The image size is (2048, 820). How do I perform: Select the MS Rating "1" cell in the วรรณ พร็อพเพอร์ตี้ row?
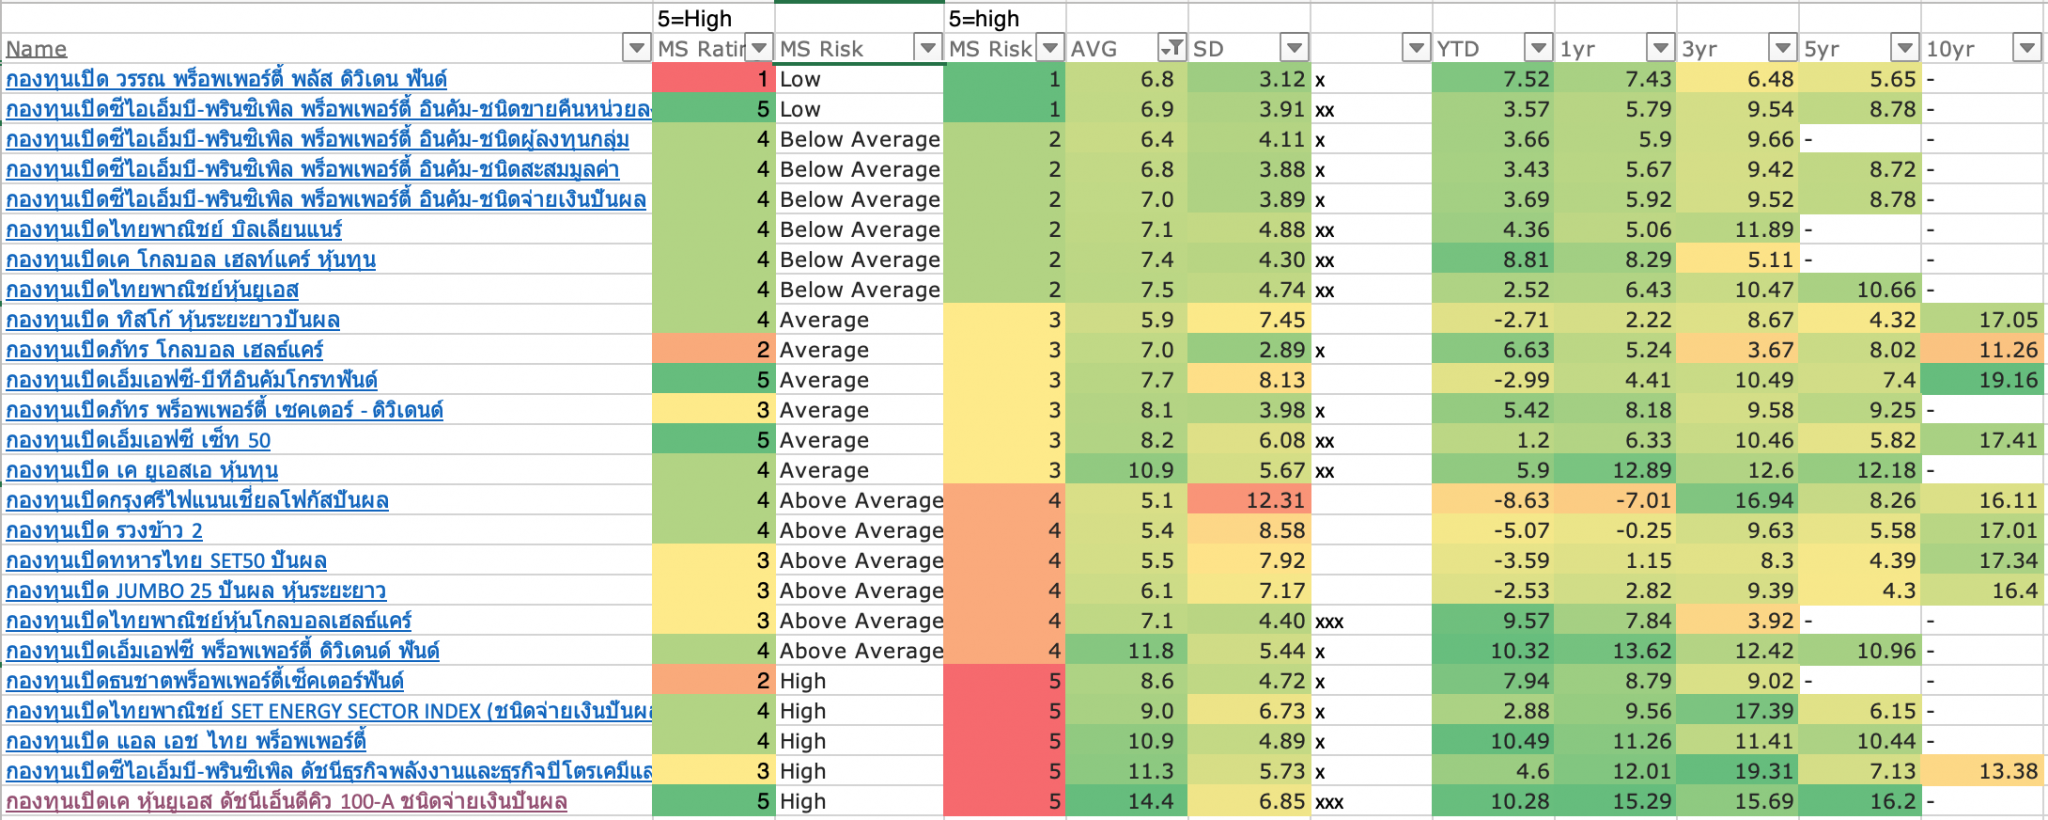pyautogui.click(x=713, y=79)
